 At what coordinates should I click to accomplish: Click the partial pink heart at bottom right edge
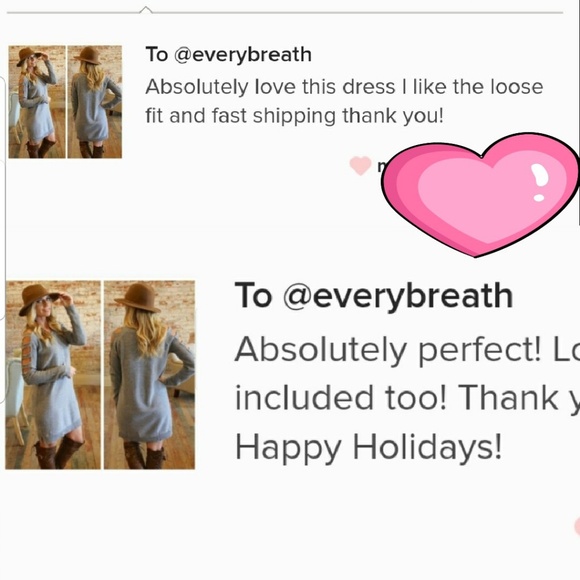click(x=577, y=526)
